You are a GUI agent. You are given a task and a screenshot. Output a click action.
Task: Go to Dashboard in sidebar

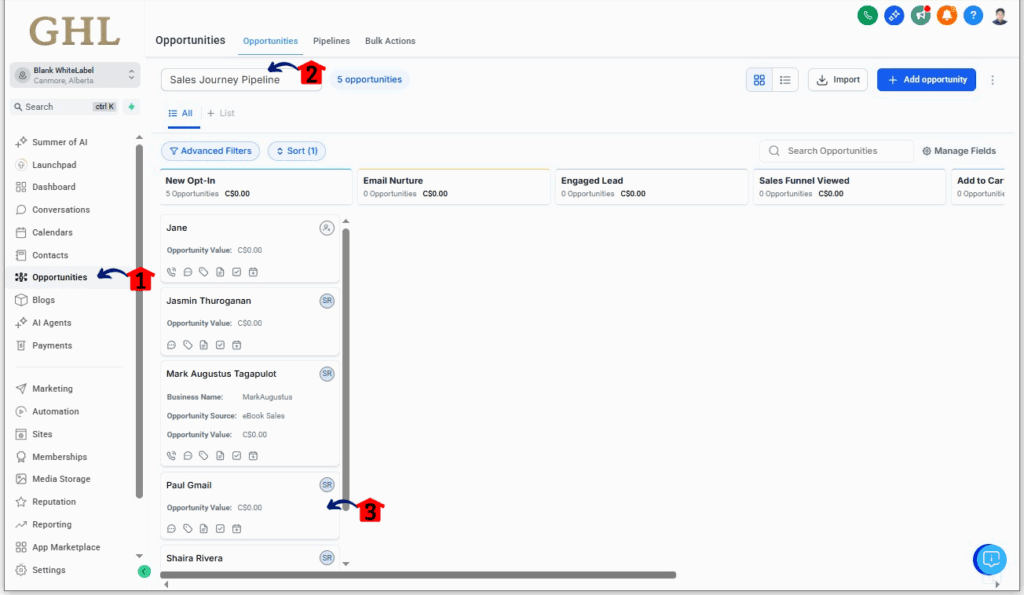[54, 187]
